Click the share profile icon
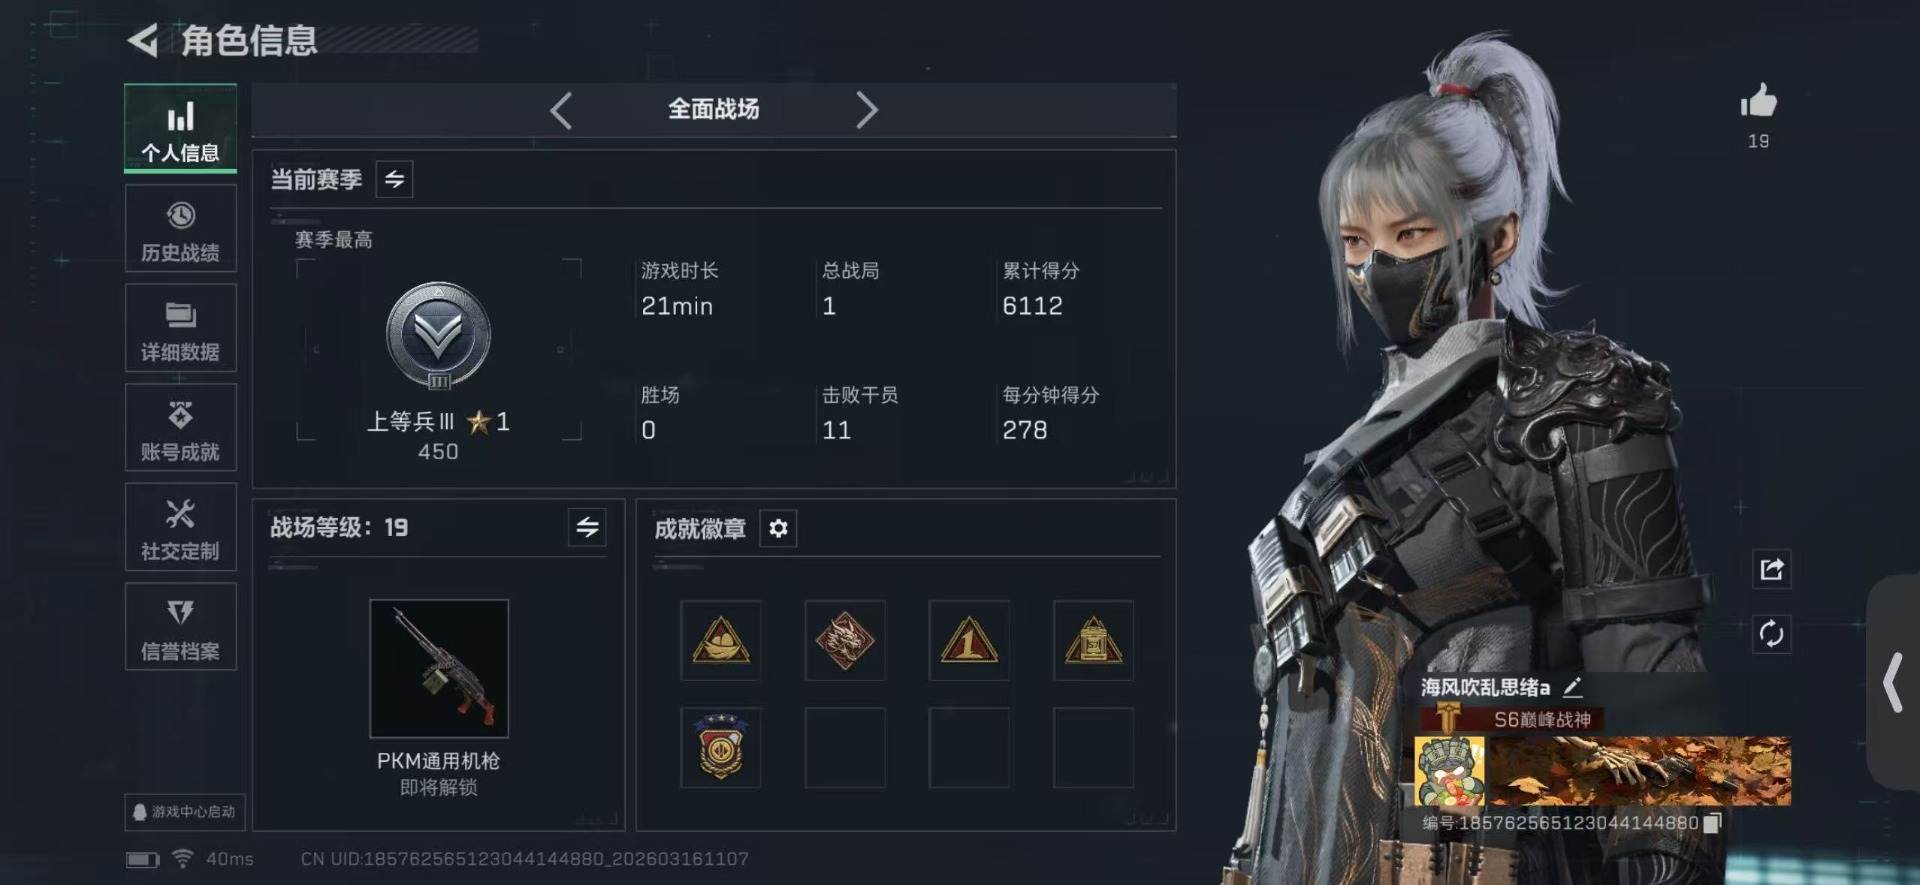This screenshot has width=1920, height=885. 1771,569
